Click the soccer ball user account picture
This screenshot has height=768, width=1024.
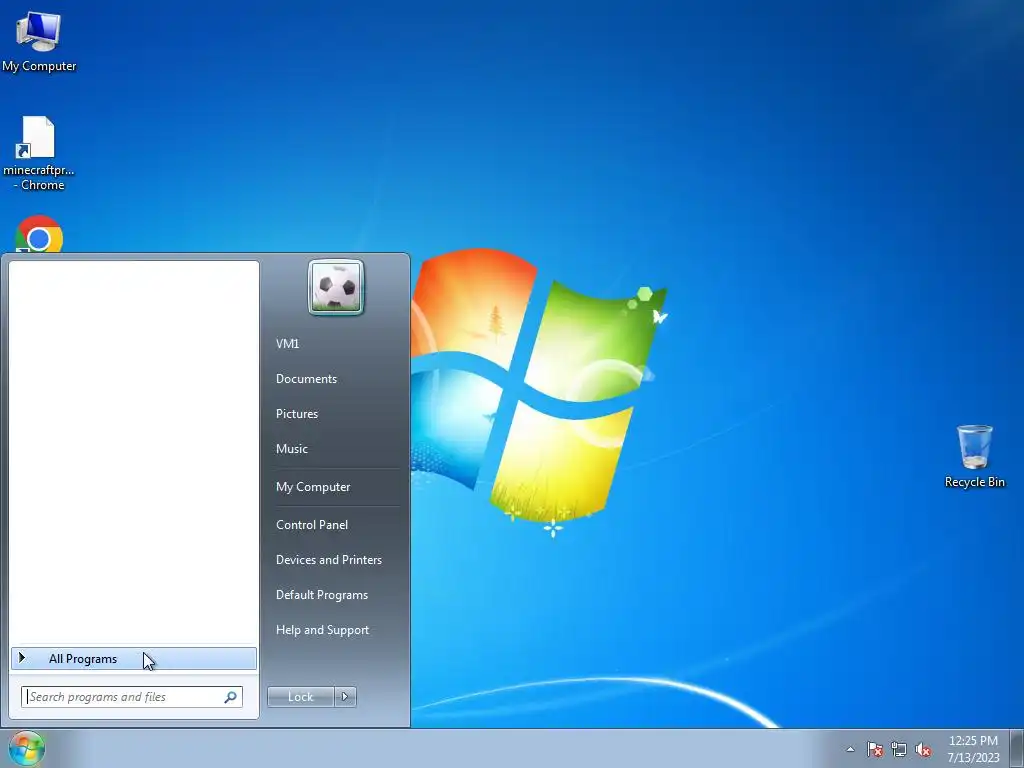[x=336, y=287]
